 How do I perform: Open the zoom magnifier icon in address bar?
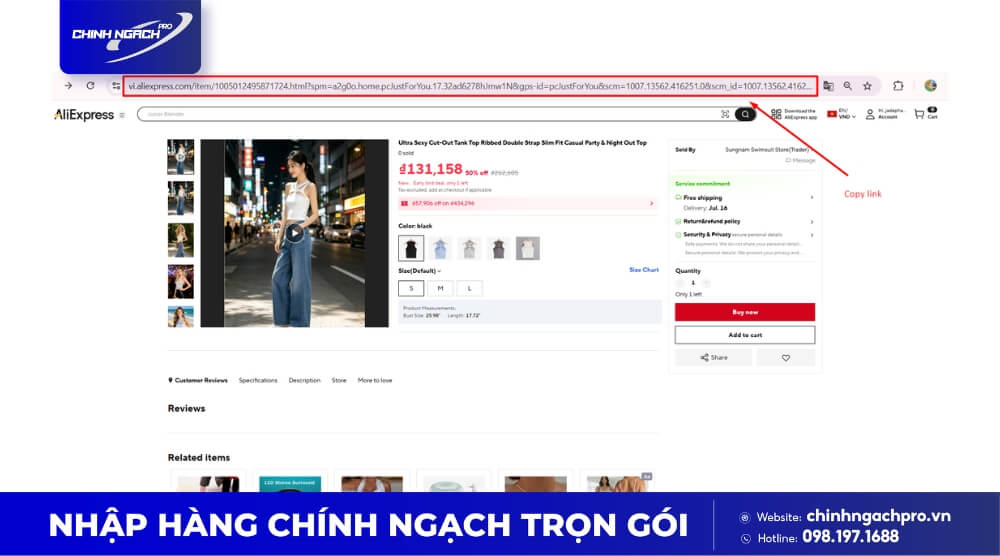[x=848, y=85]
